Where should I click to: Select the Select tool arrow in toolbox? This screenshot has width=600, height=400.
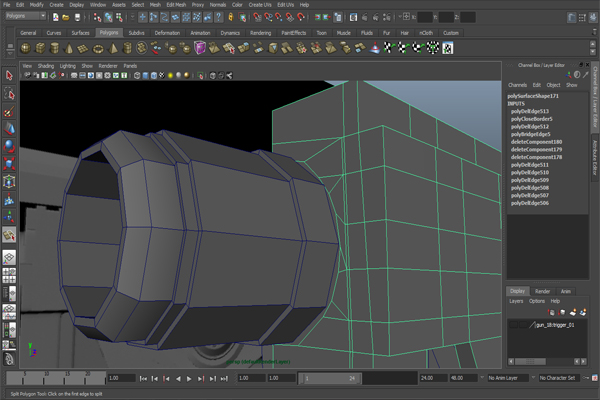tap(9, 75)
